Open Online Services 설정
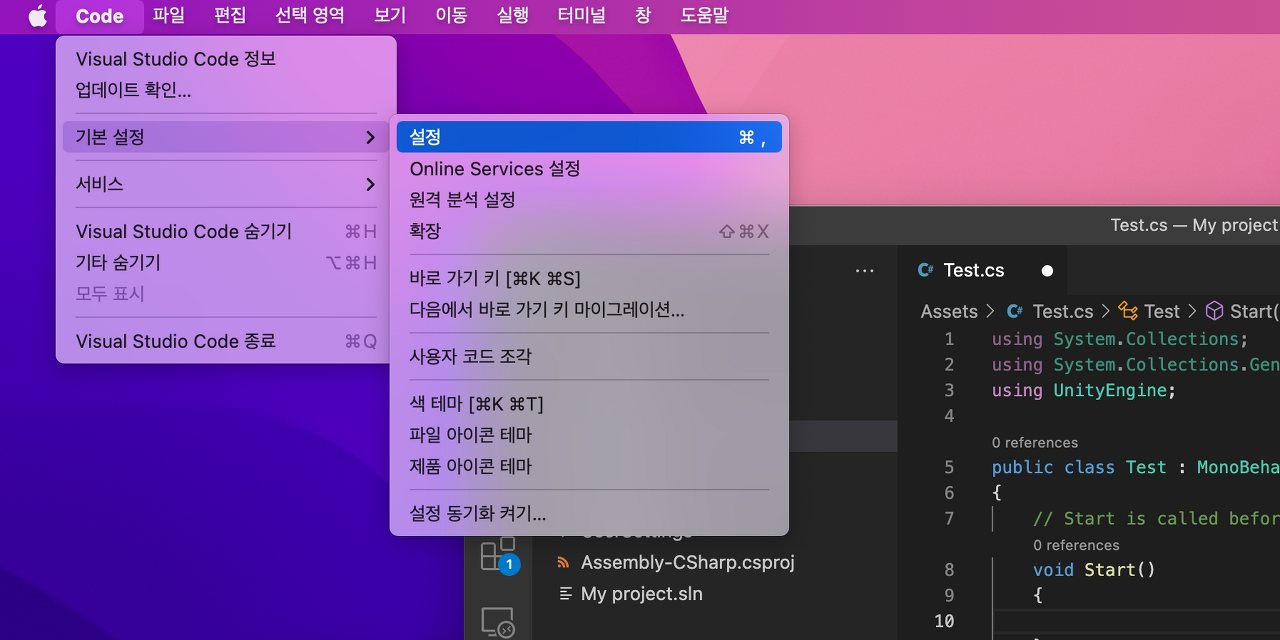This screenshot has width=1280, height=640. (589, 169)
